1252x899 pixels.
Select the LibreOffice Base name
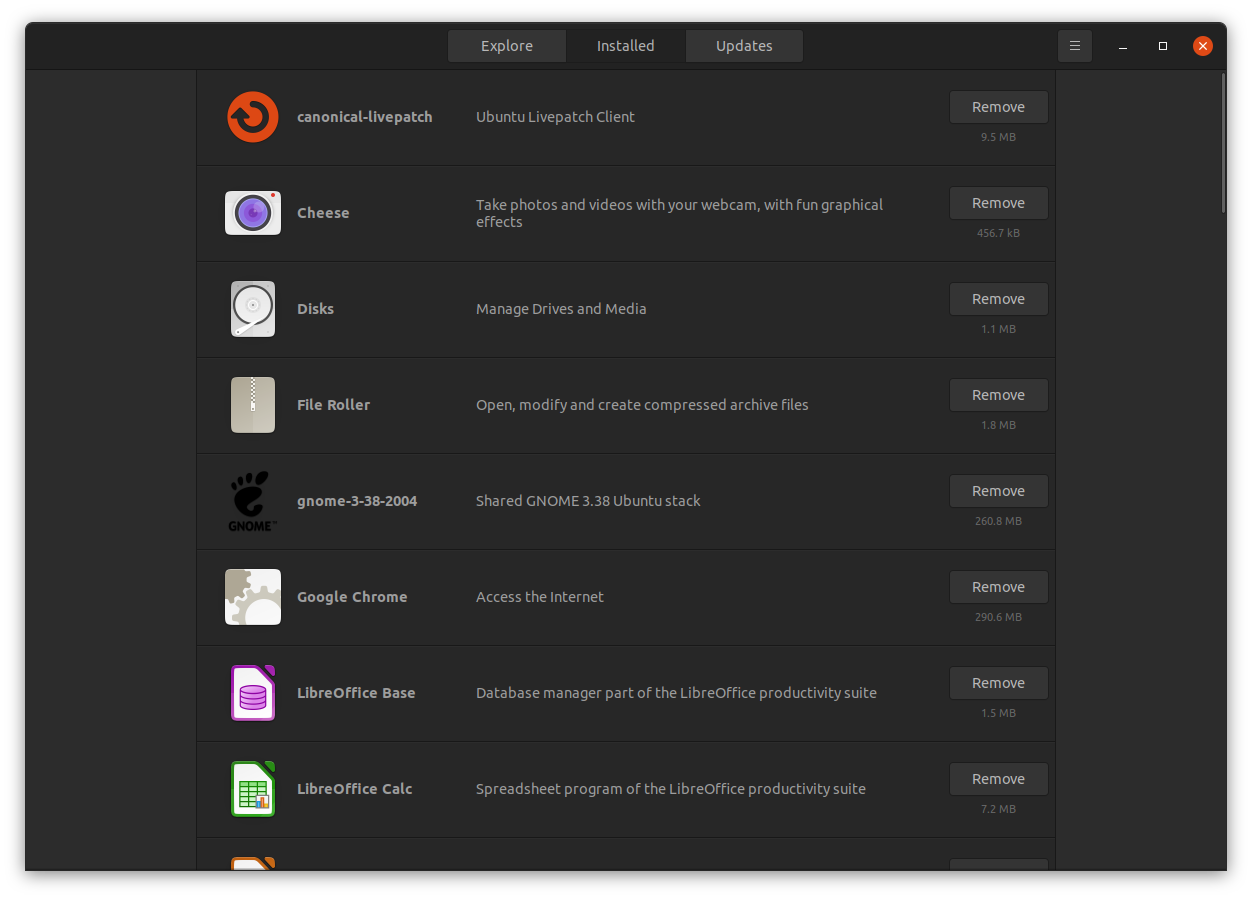[356, 693]
